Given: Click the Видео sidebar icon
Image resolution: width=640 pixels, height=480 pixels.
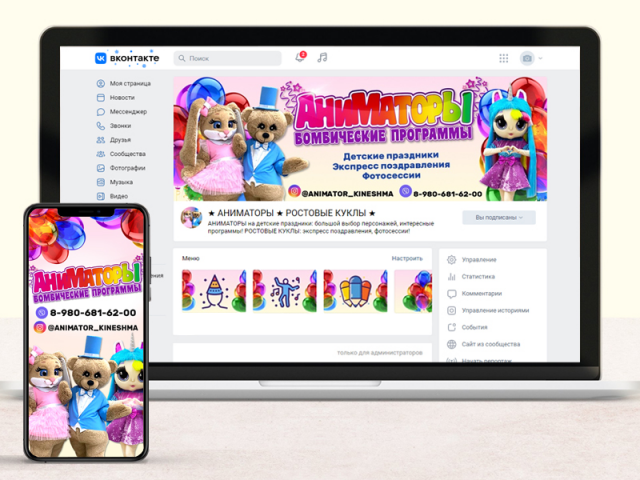Looking at the screenshot, I should (x=100, y=196).
